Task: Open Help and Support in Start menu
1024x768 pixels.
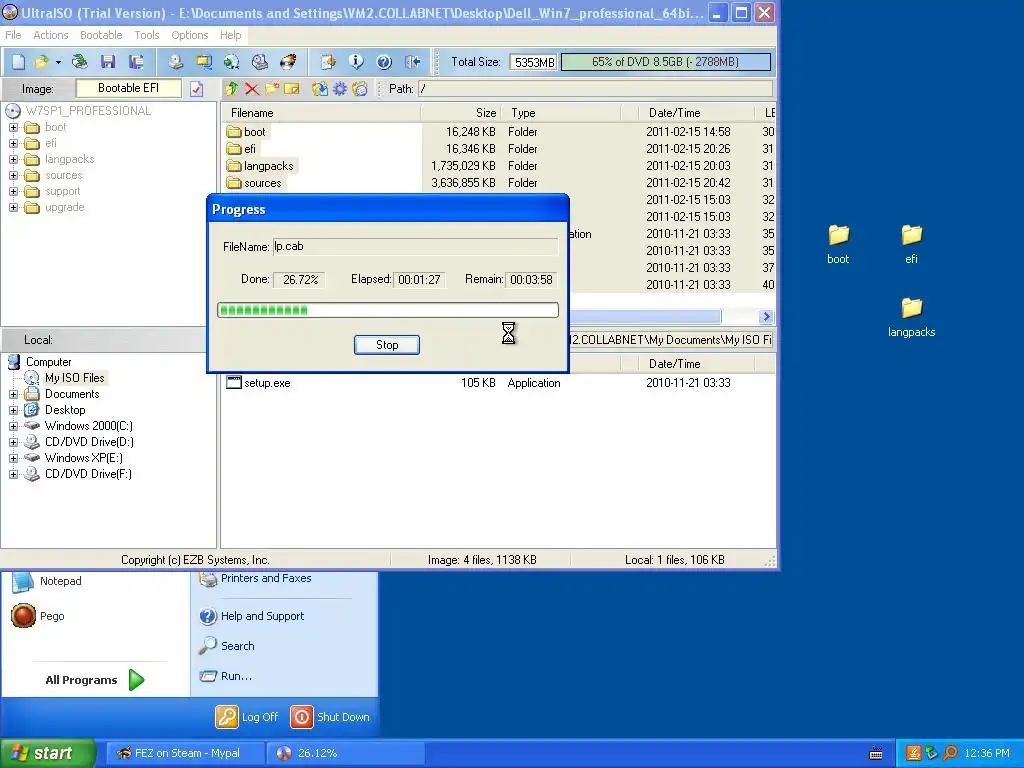Action: 251,616
